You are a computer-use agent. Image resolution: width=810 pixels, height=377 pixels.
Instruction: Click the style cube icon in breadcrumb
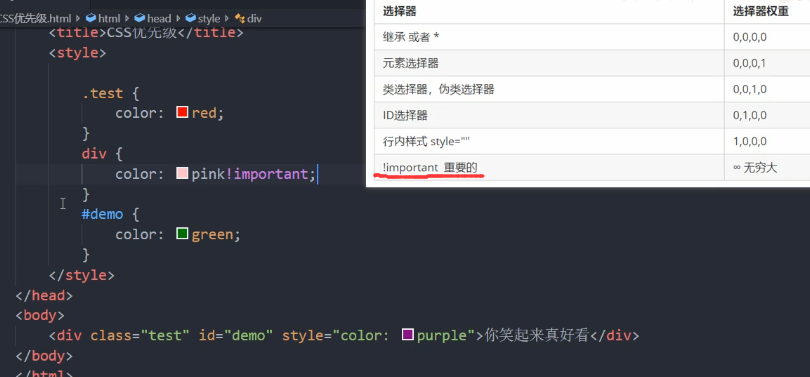click(x=191, y=19)
